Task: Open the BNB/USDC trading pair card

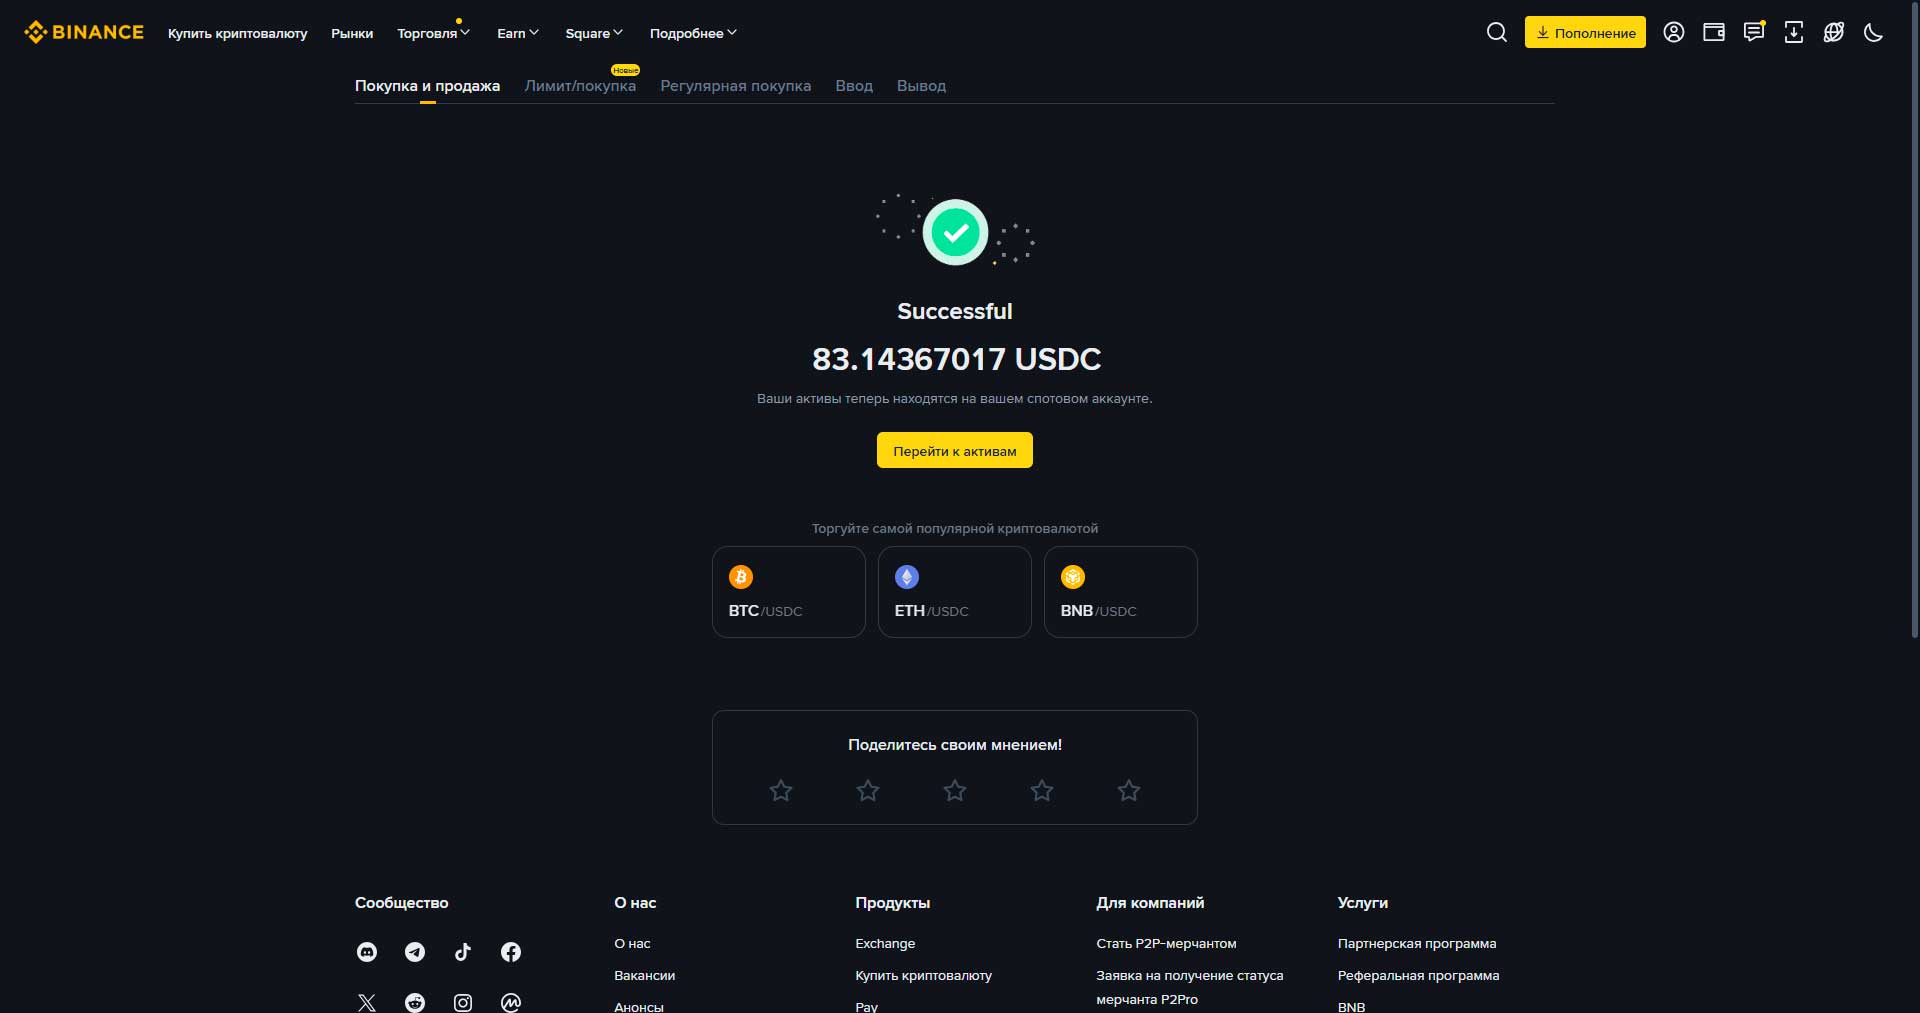Action: (1121, 592)
